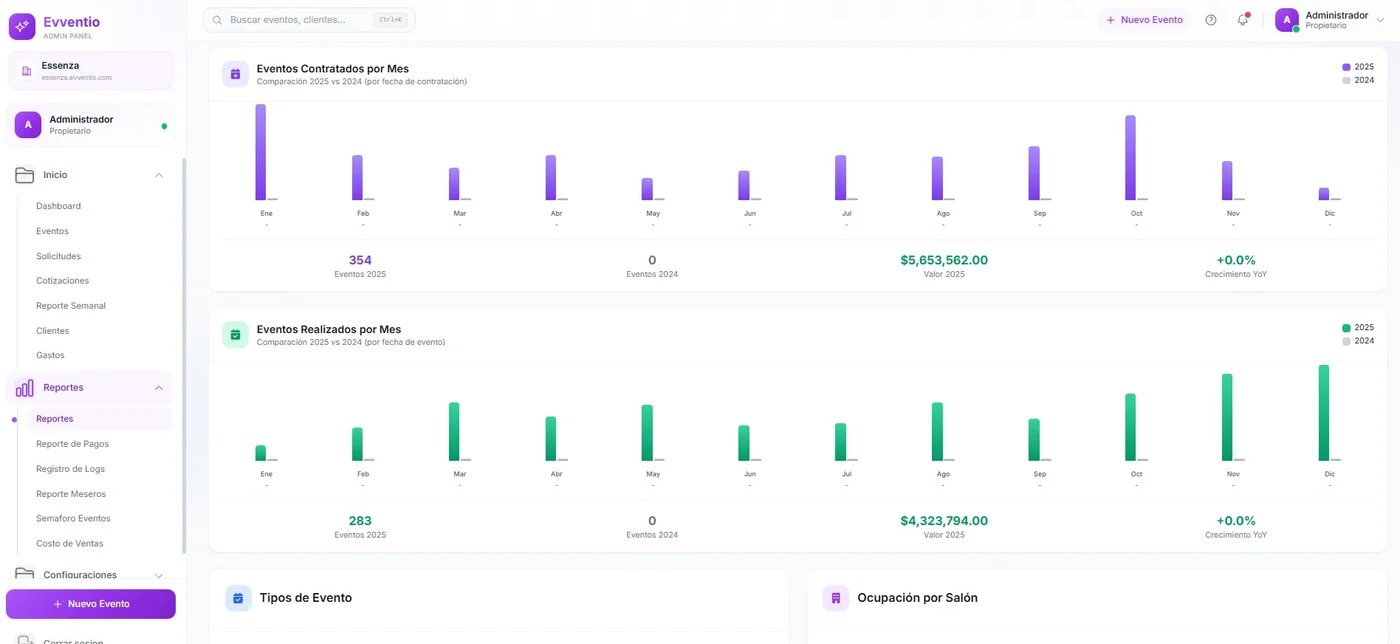Click Nuevo Evento button in top bar
The width and height of the screenshot is (1400, 644).
coord(1144,20)
